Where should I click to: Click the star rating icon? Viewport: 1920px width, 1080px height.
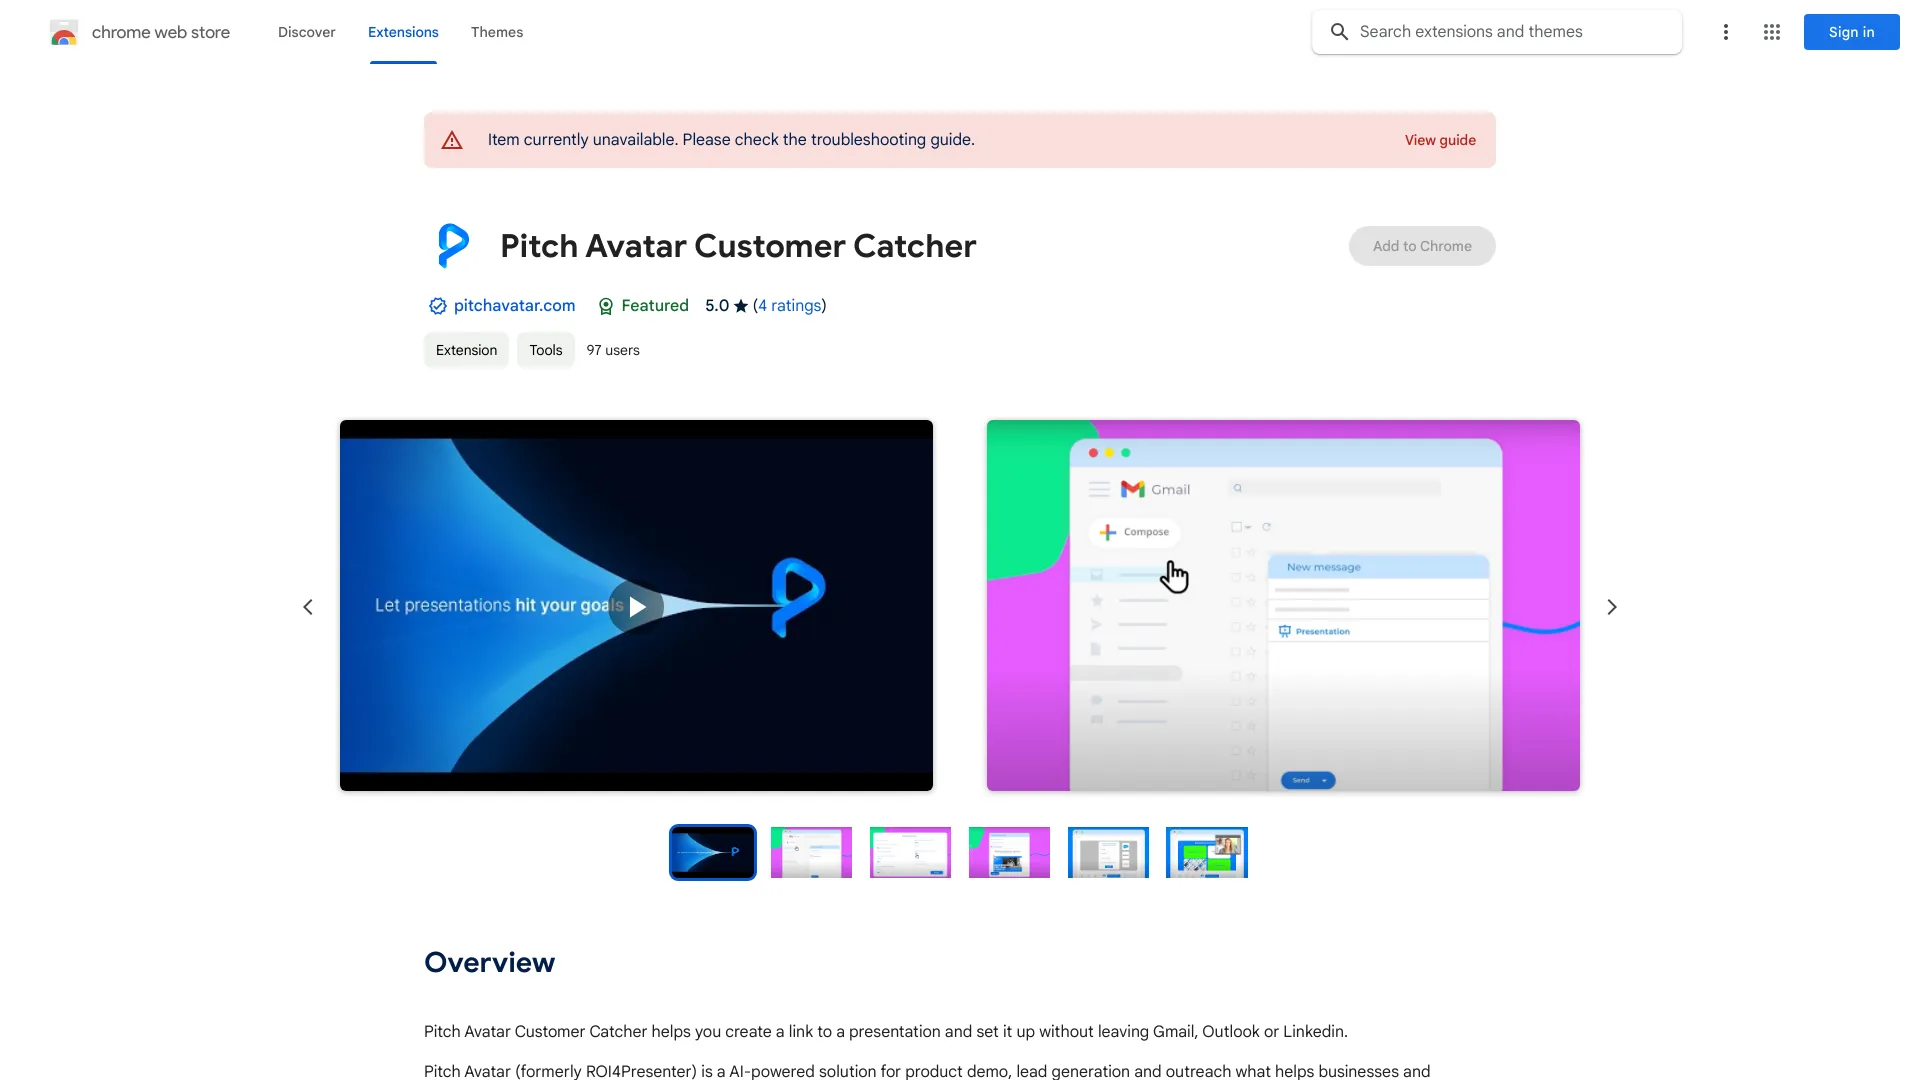point(740,306)
